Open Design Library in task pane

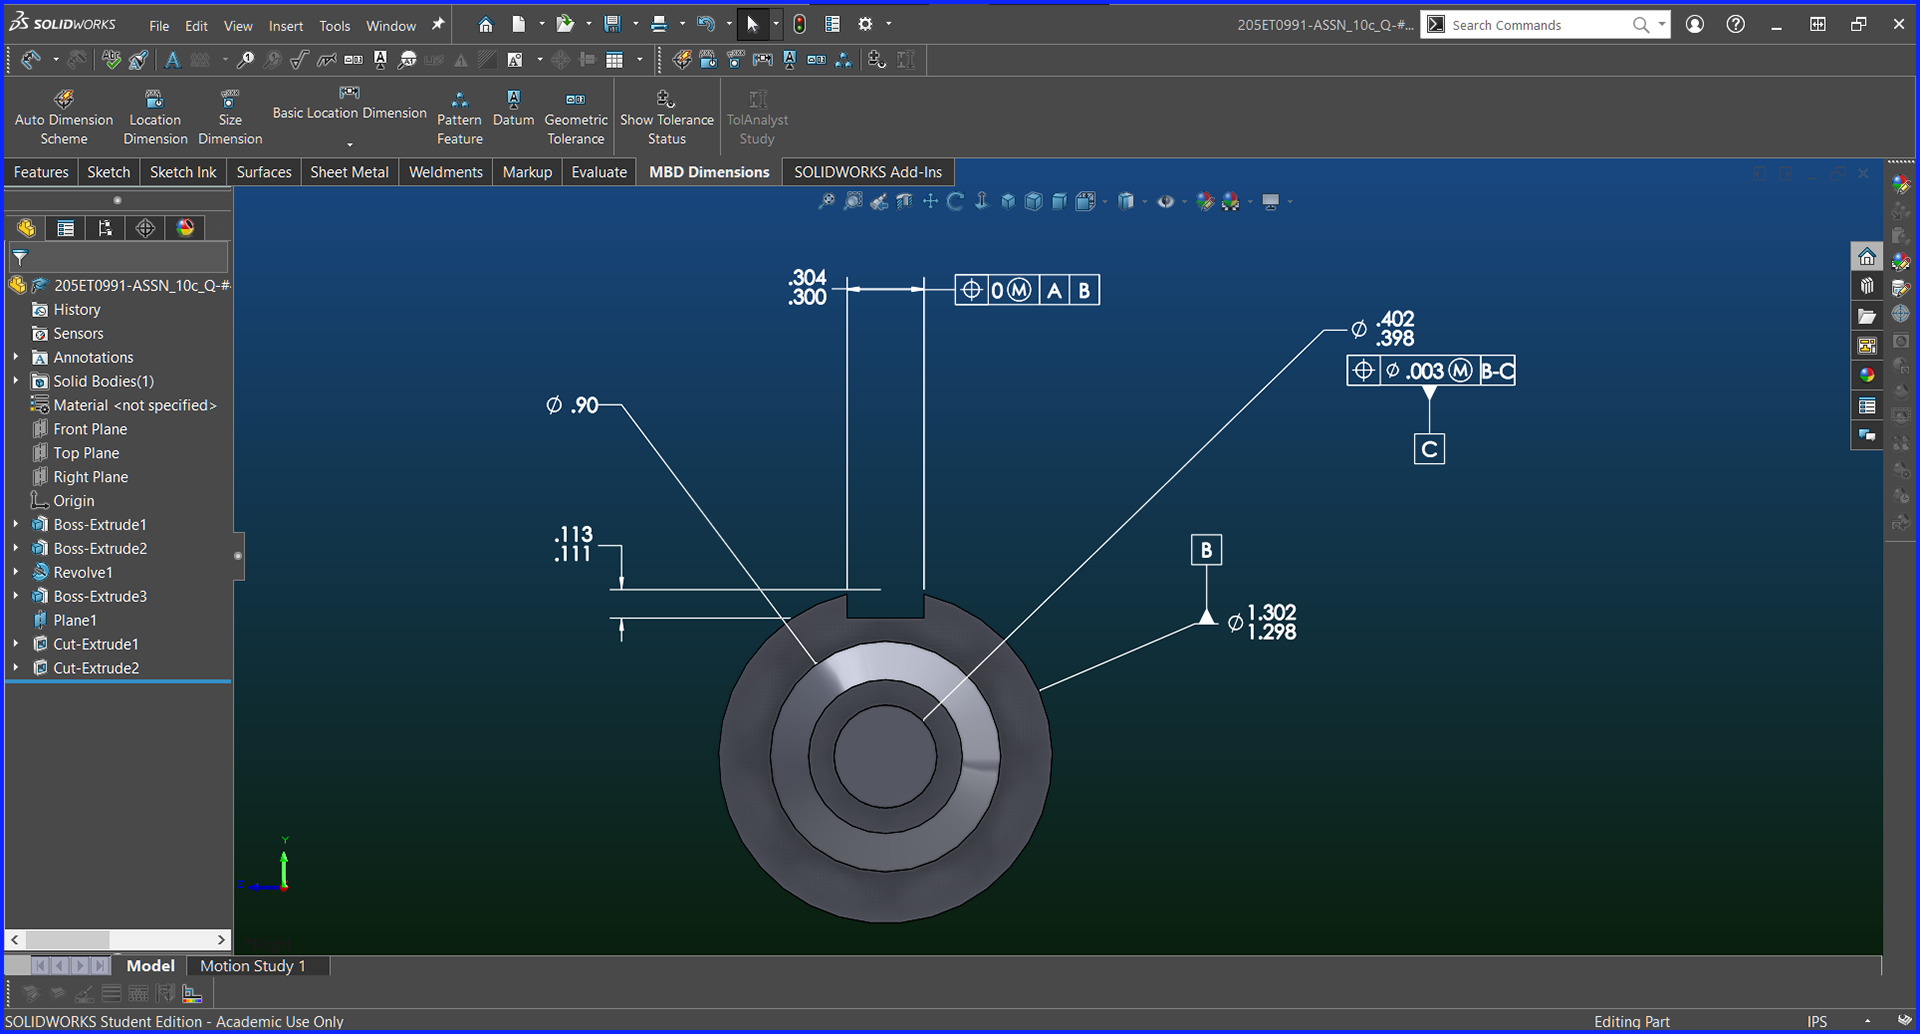coord(1867,286)
